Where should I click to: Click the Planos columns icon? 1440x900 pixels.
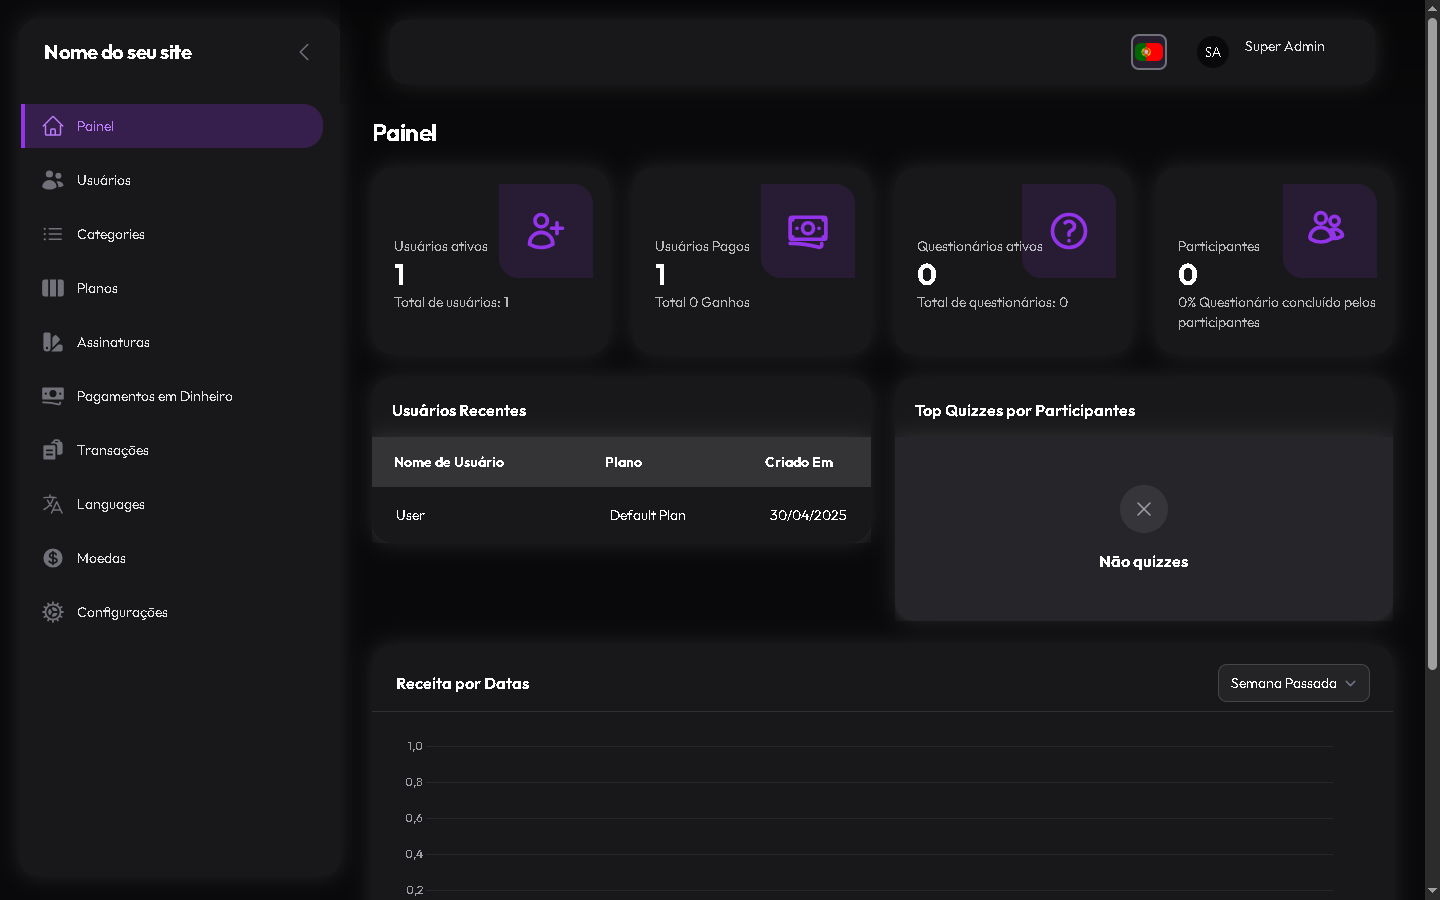click(53, 288)
